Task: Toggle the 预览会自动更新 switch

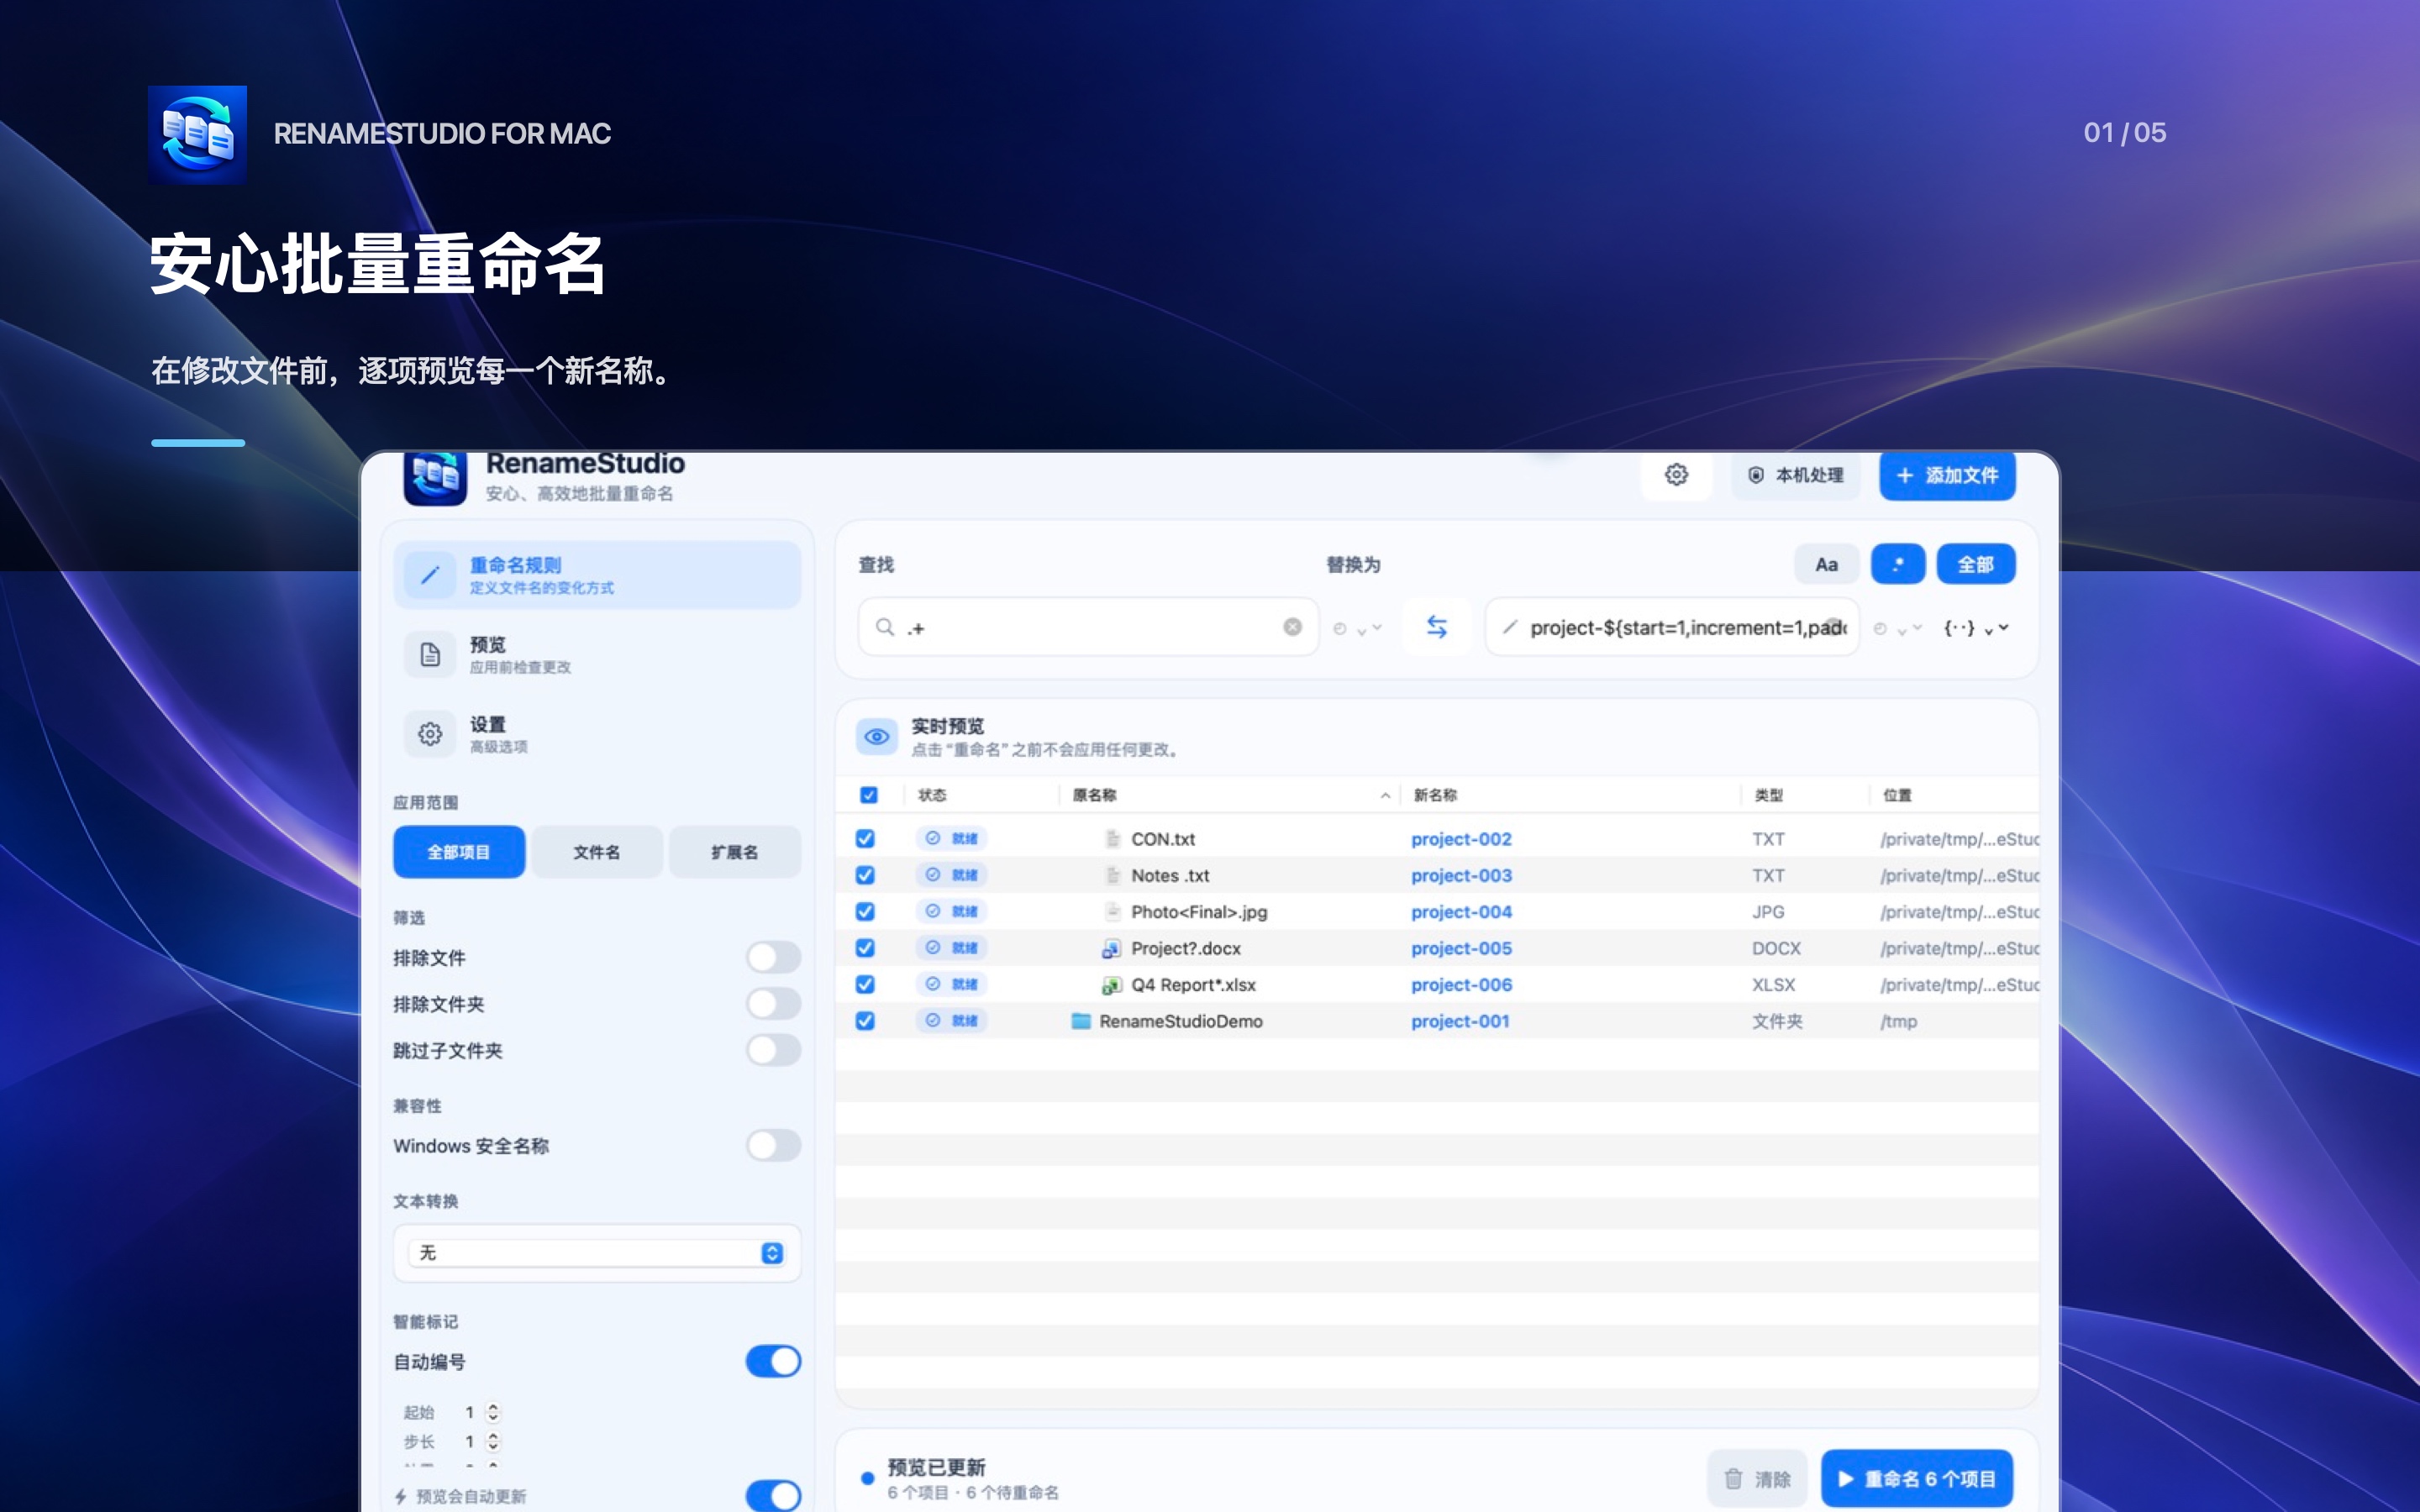Action: point(773,1496)
